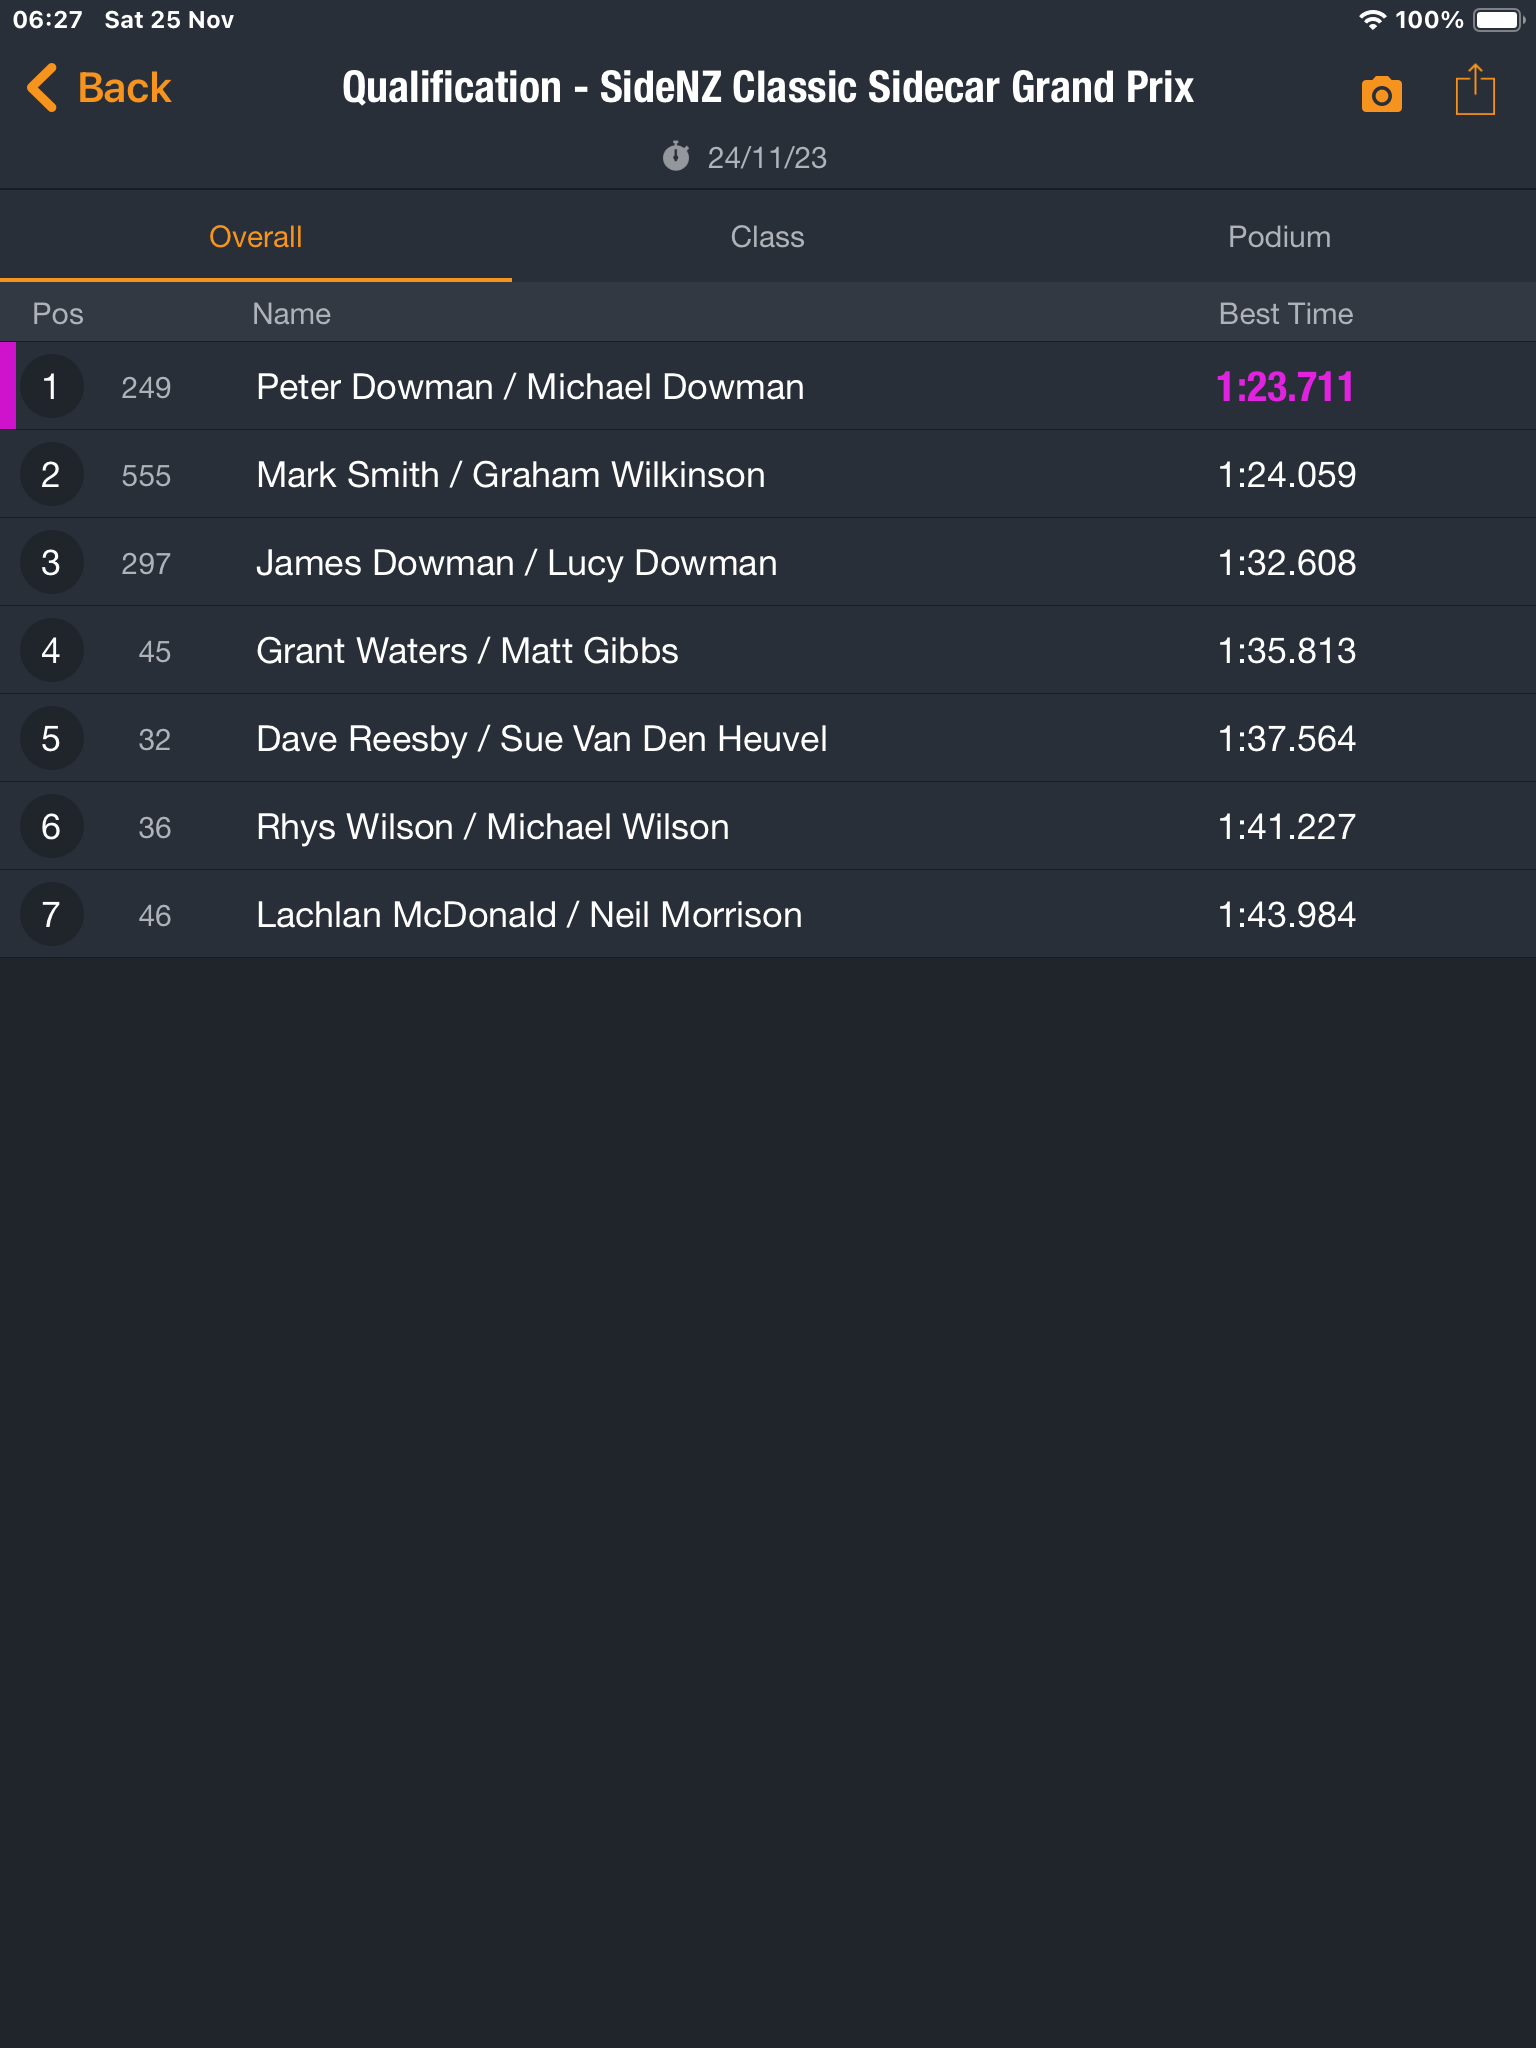Click the magenta 1:23.711 best time
The height and width of the screenshot is (2048, 1536).
(x=1285, y=387)
